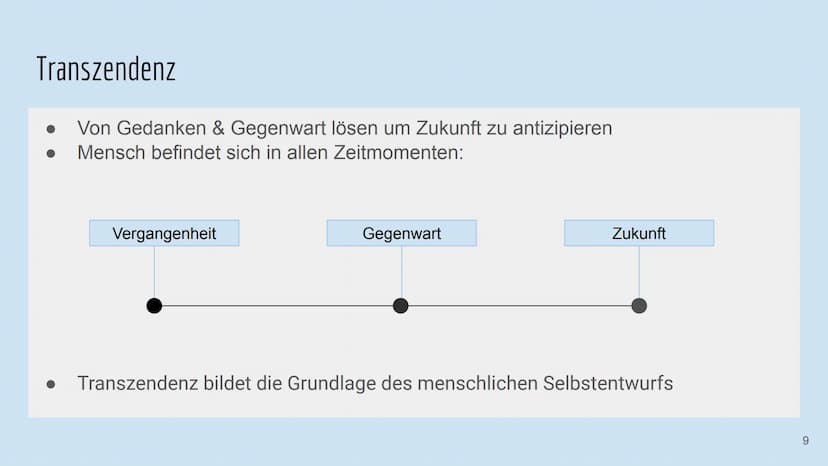828x466 pixels.
Task: Click the gray dot under Zukunft
Action: point(639,305)
